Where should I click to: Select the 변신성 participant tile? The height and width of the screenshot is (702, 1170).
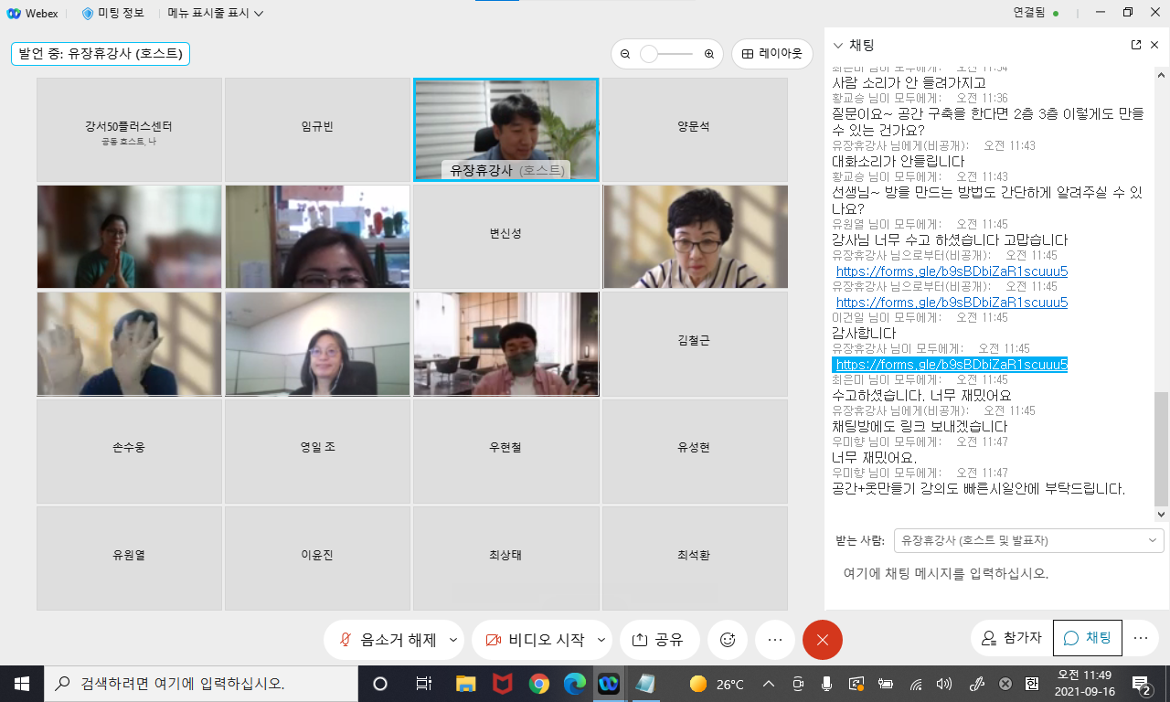(x=506, y=236)
